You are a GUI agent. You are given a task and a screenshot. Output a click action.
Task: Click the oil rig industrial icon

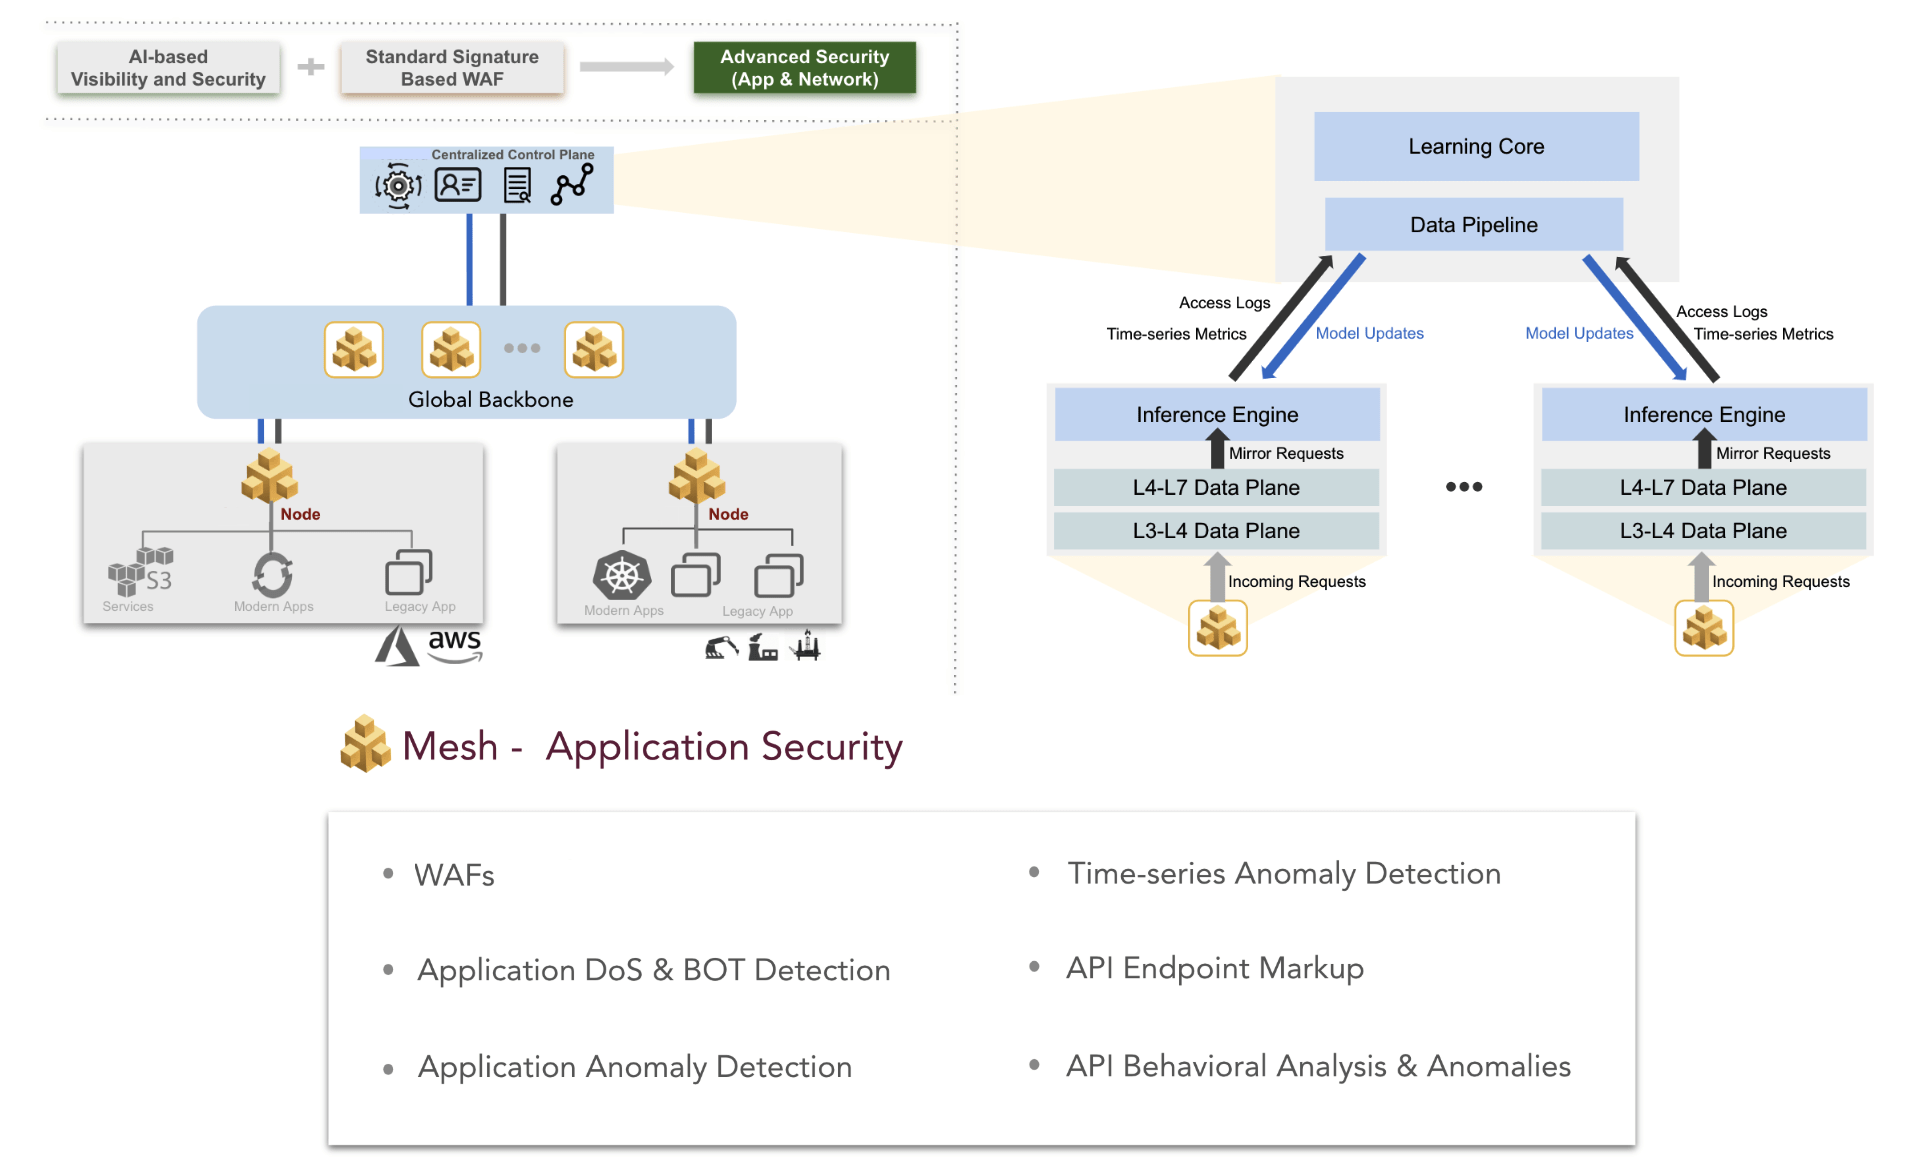coord(806,645)
